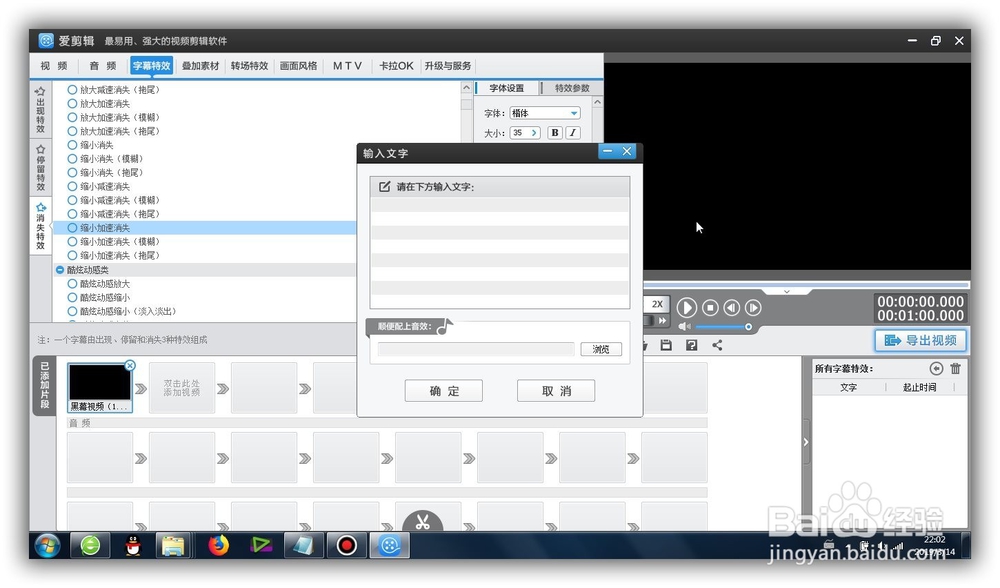Select 缩小消失 effect radio
Viewport: 1000px width, 588px height.
72,145
